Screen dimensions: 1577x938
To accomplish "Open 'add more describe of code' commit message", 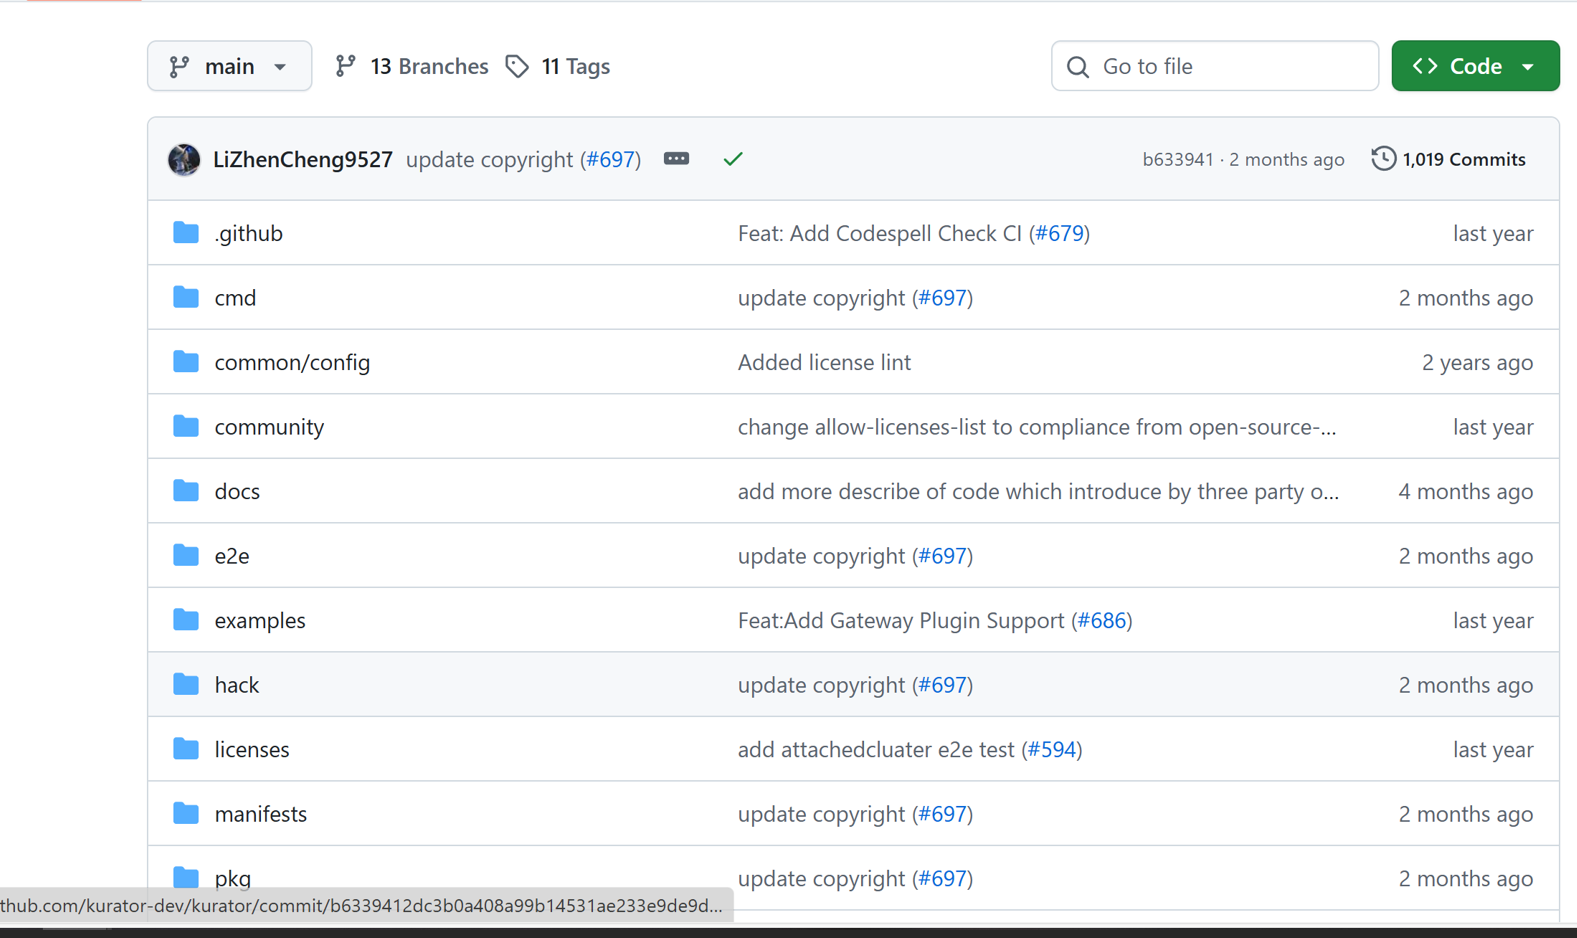I will pyautogui.click(x=1038, y=491).
